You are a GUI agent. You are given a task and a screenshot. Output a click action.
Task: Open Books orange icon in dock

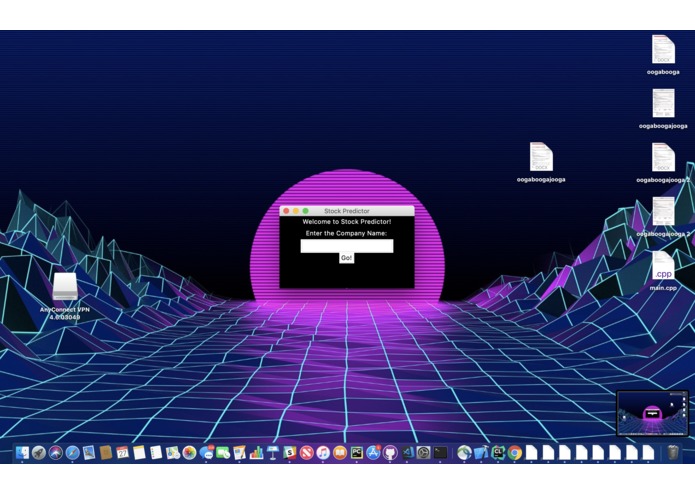(340, 452)
